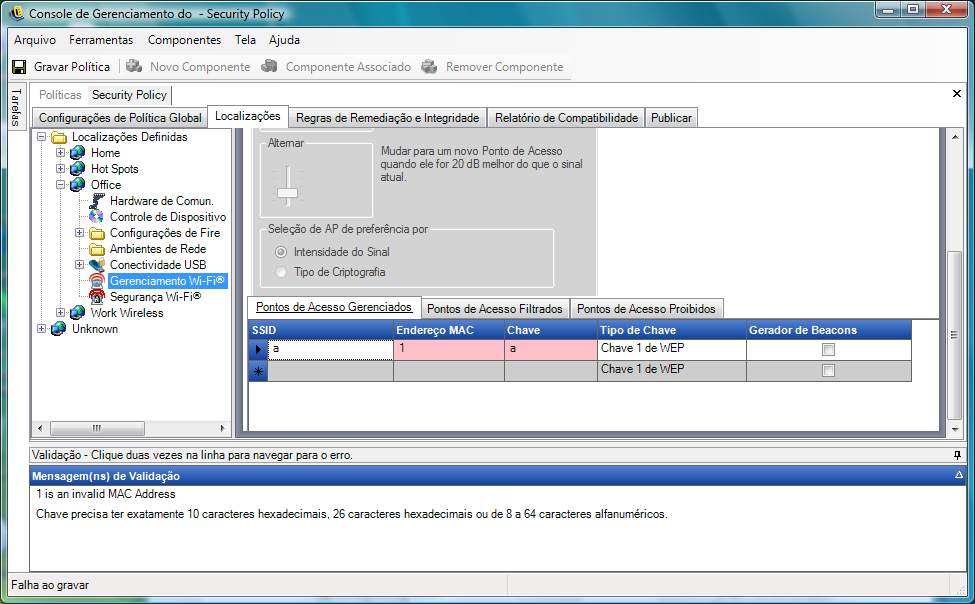Click the tree panel horizontal scrollbar thumb
Screen dimensions: 975x604
[x=97, y=428]
